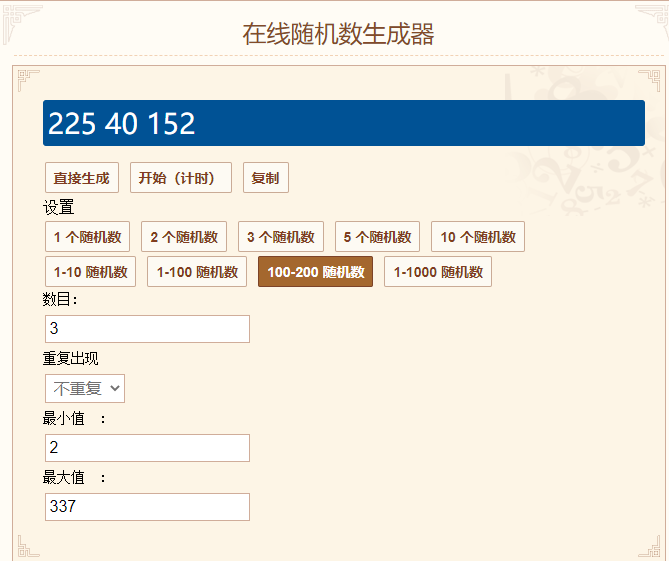The height and width of the screenshot is (561, 669).
Task: Click the 数目 label
Action: (60, 299)
